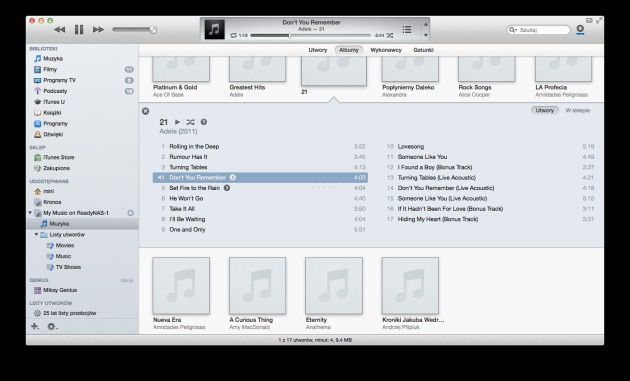Open the Up Next list icon
This screenshot has height=381, width=630.
click(x=407, y=29)
